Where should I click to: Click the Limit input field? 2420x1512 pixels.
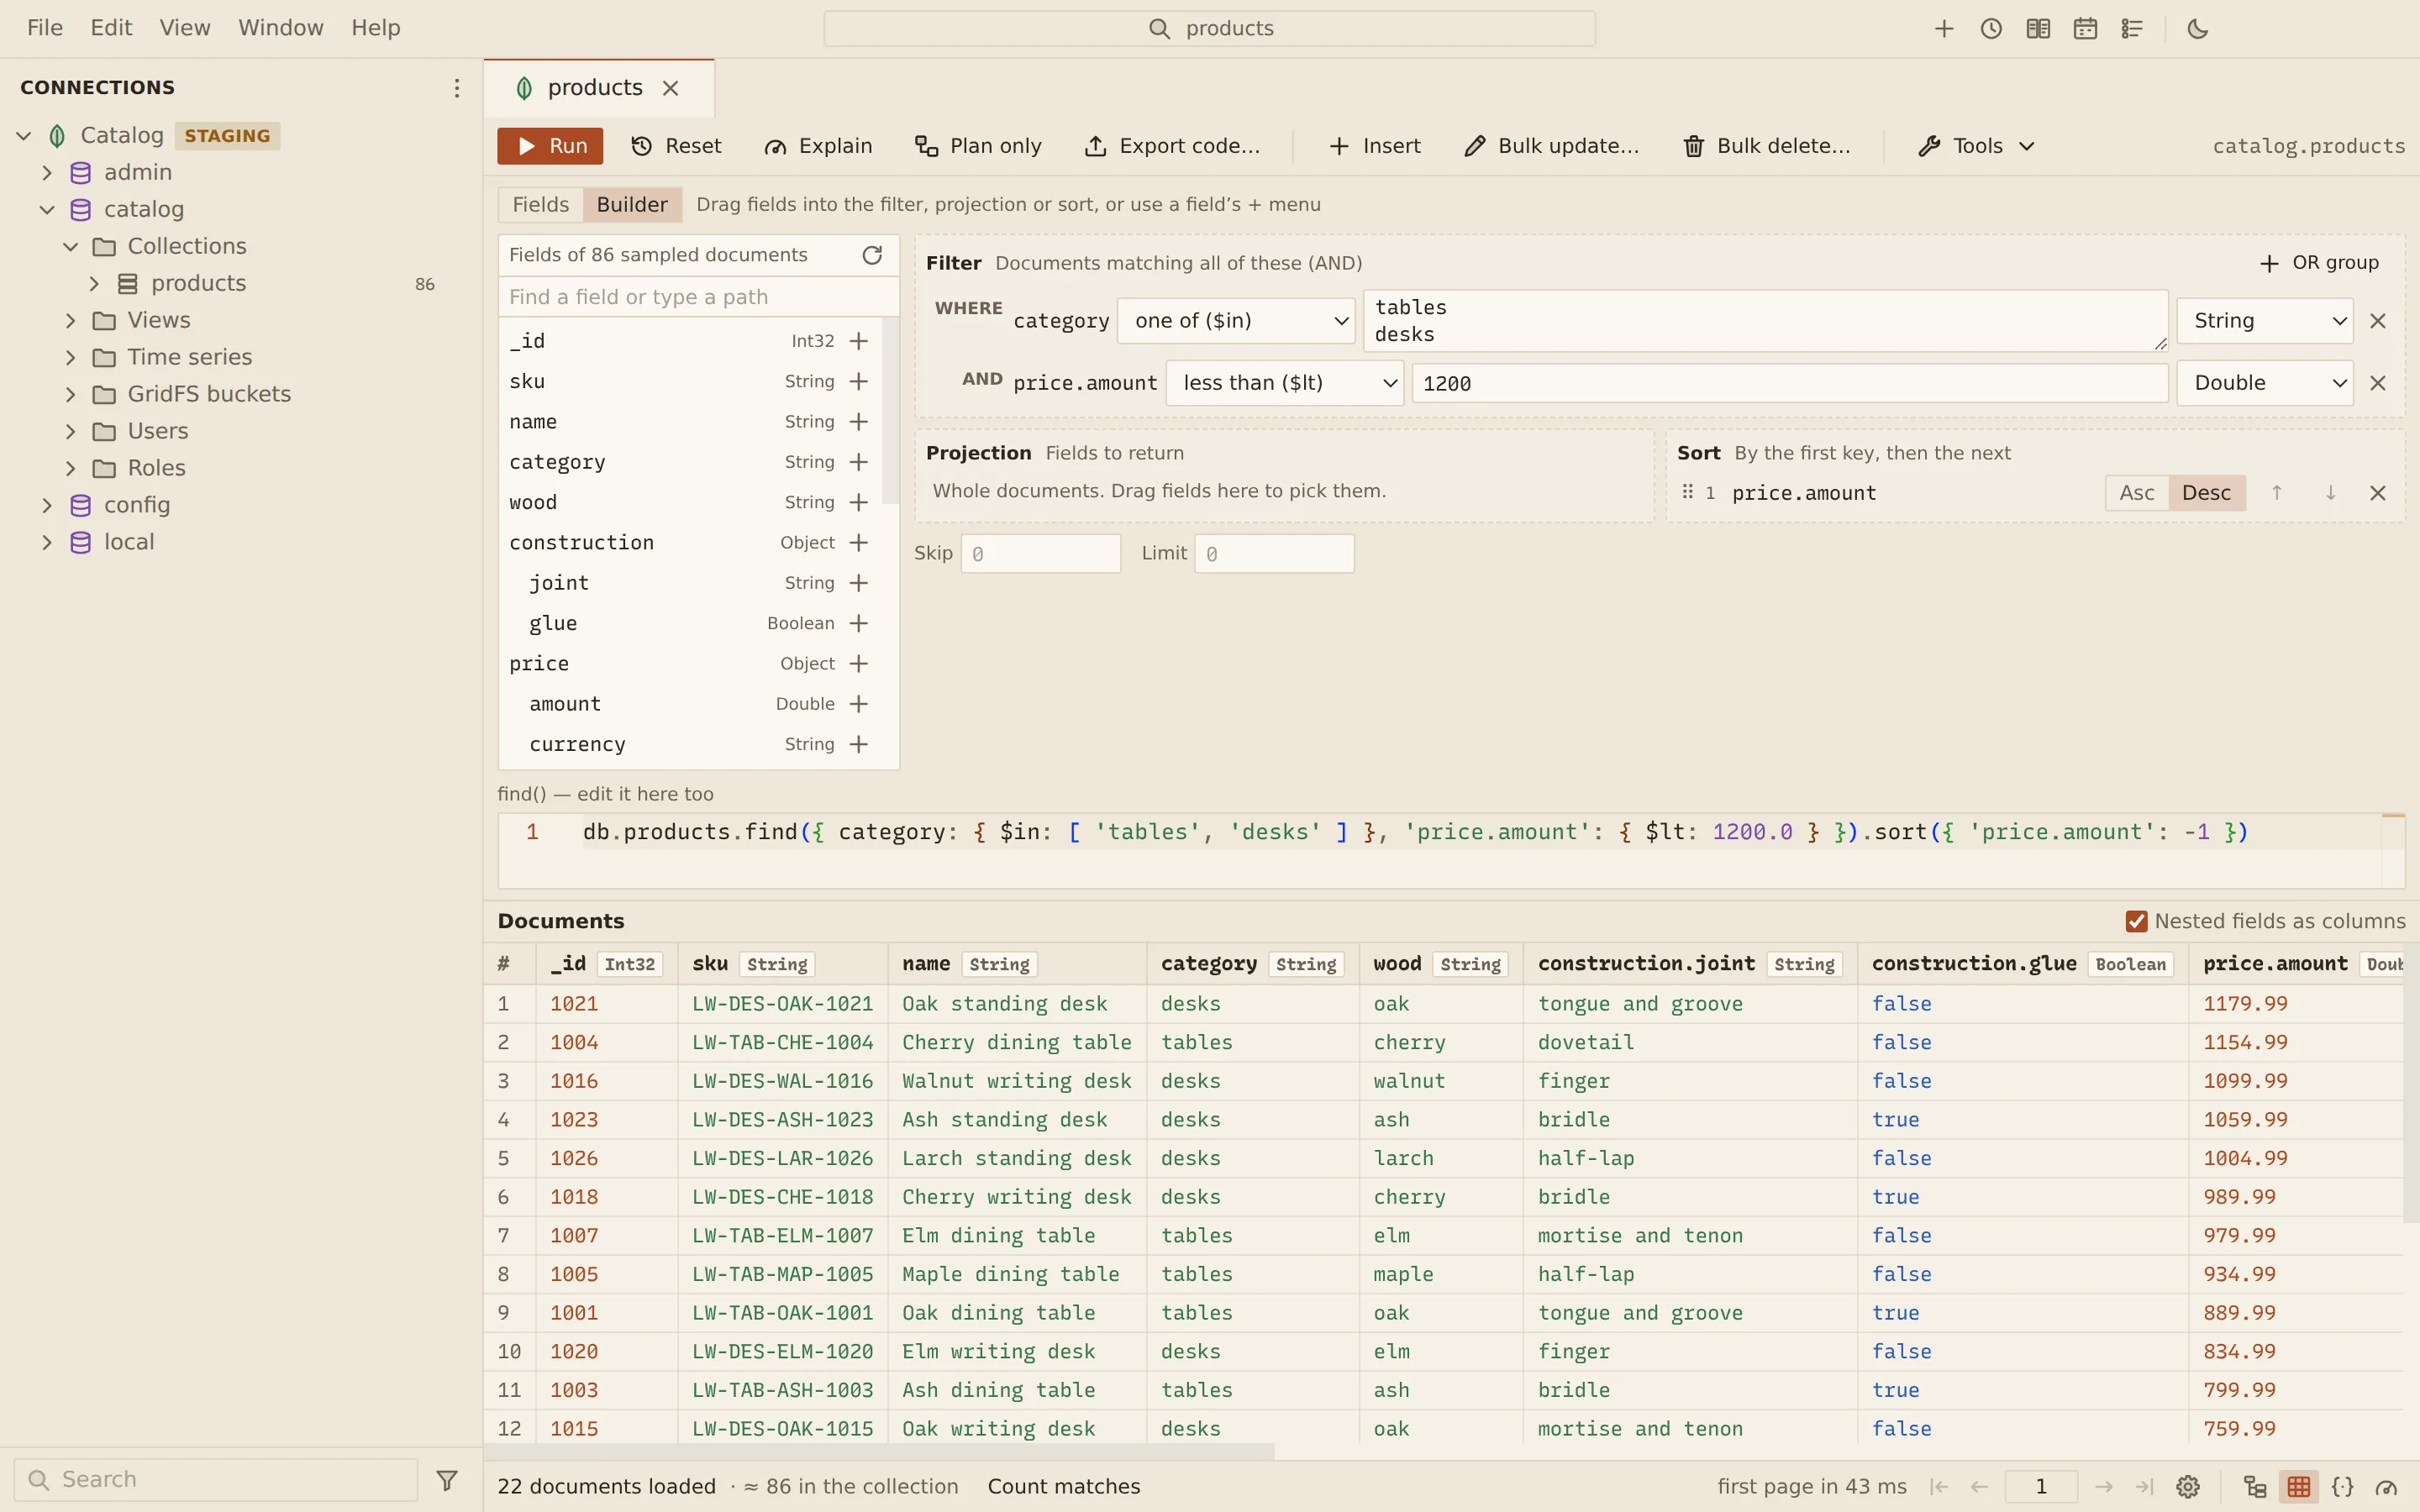pos(1274,554)
